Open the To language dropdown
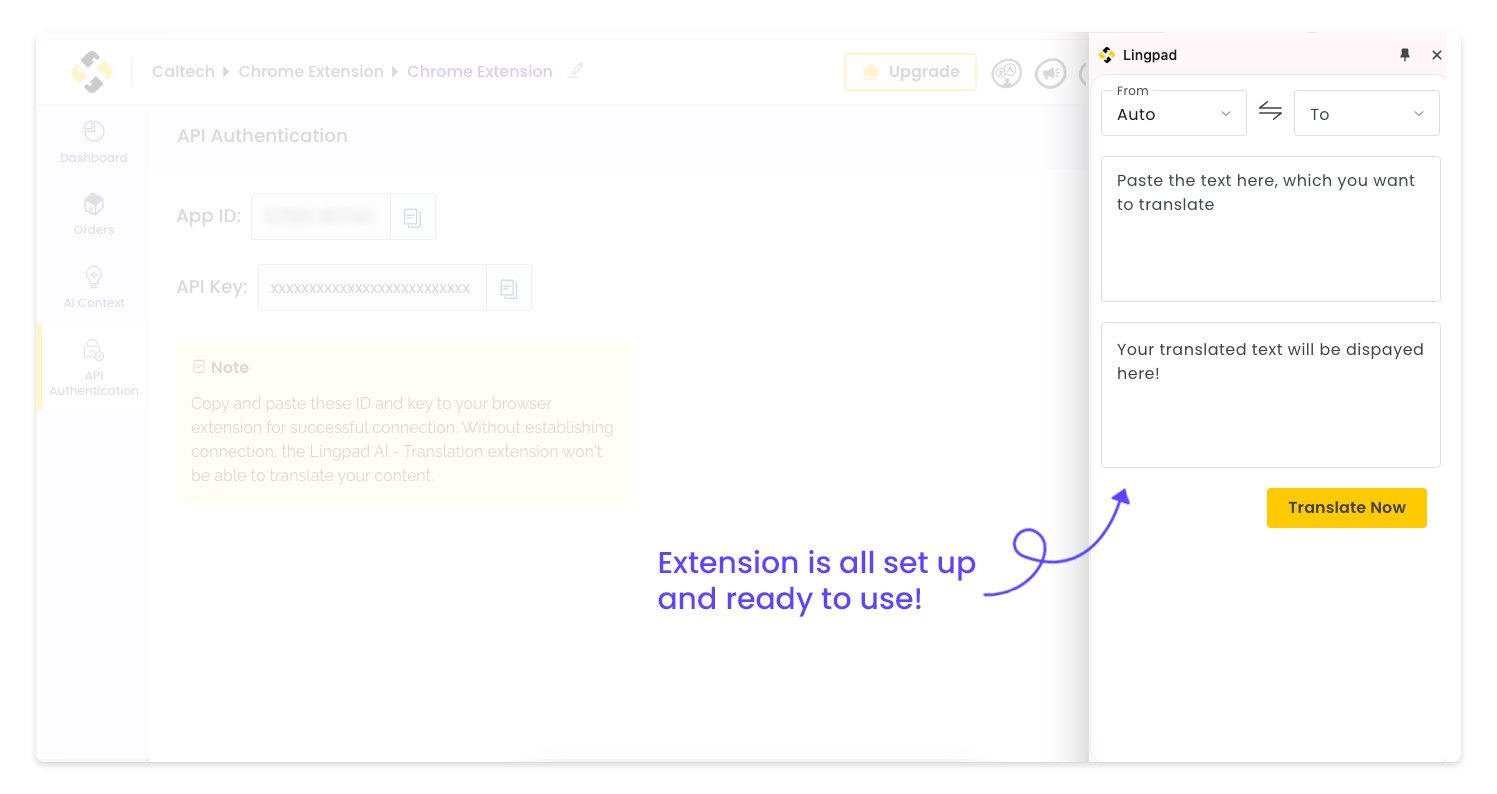The width and height of the screenshot is (1497, 794). [x=1367, y=113]
